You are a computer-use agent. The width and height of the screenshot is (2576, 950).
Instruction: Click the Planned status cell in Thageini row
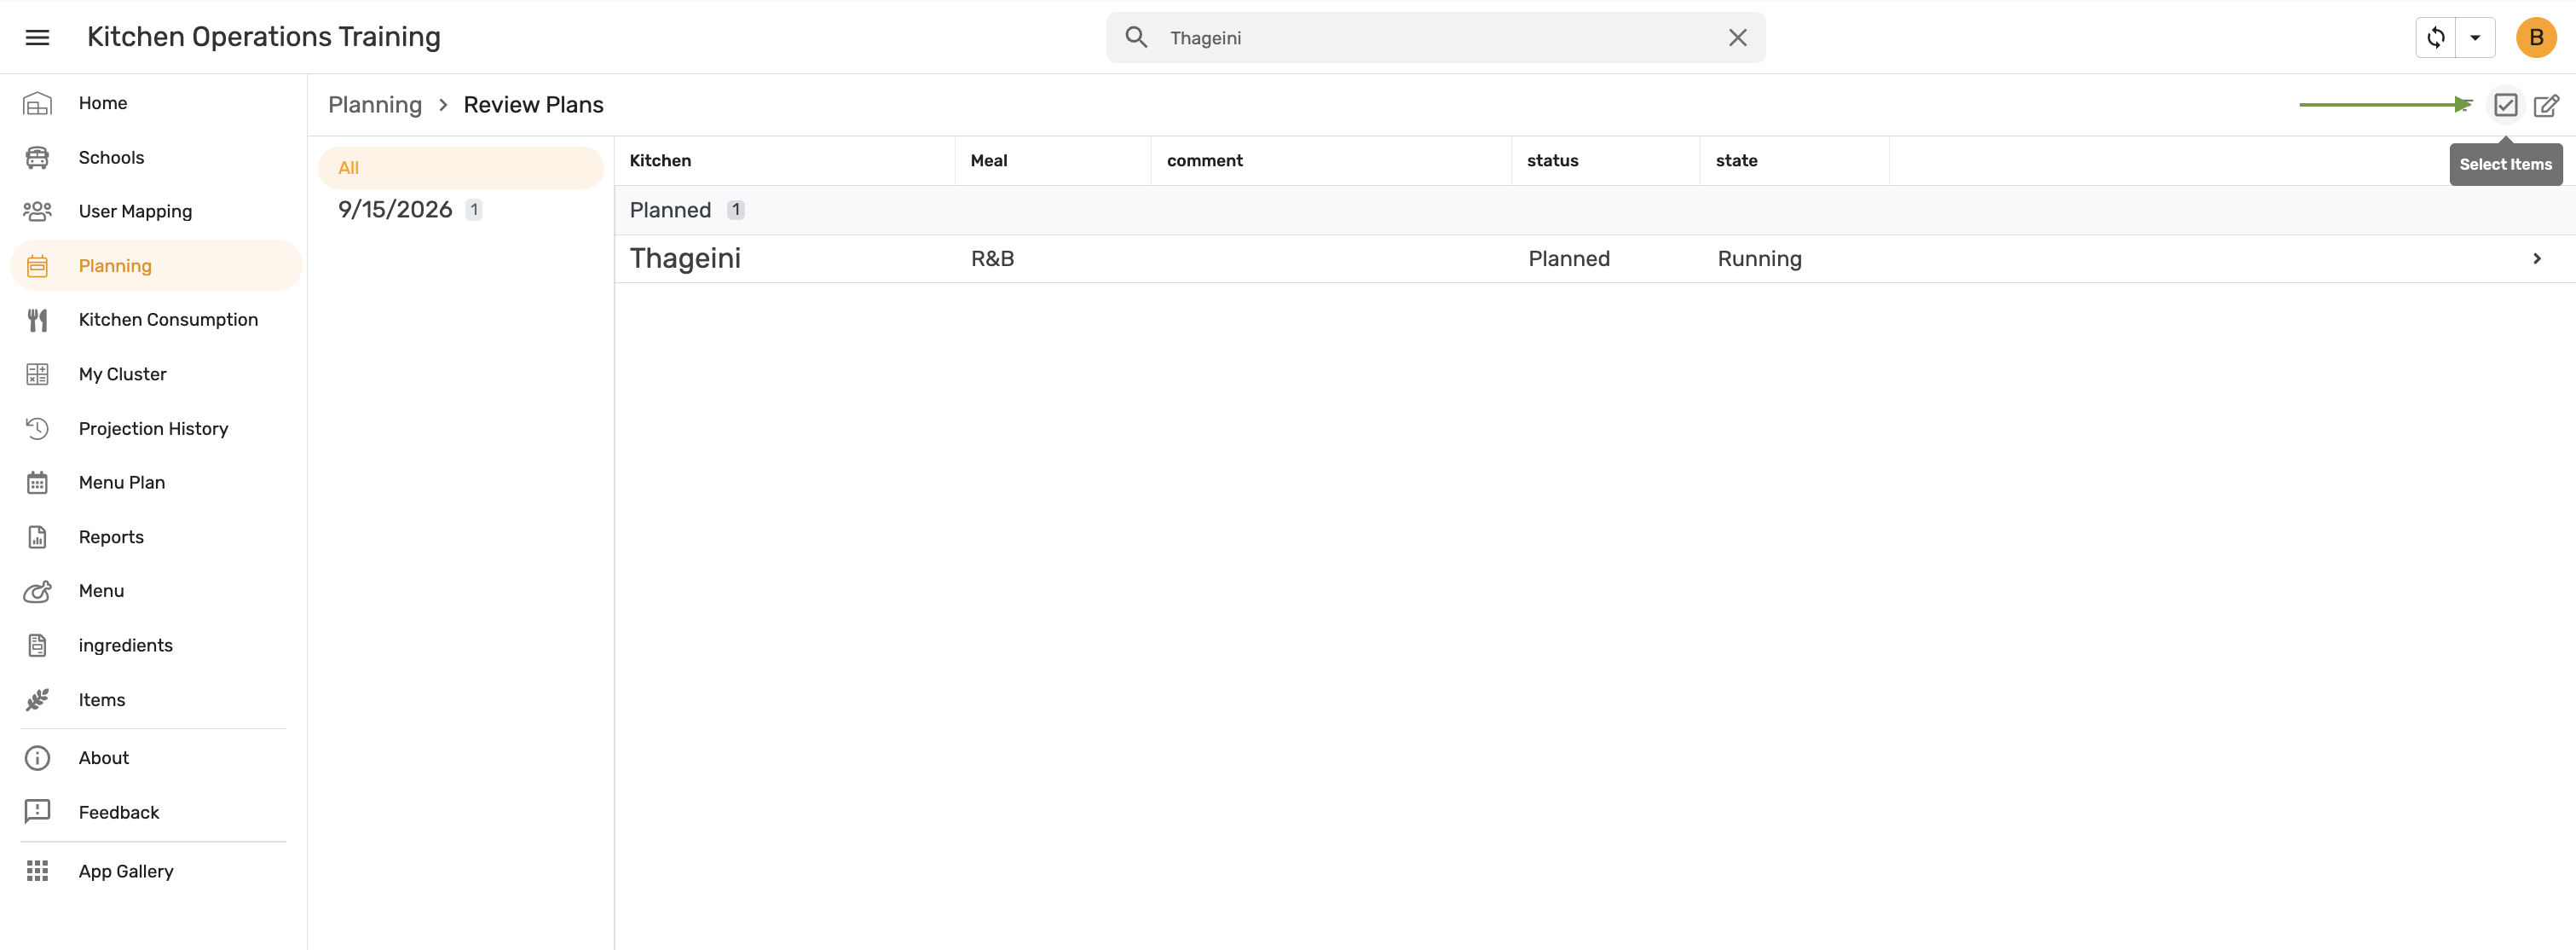[x=1568, y=258]
